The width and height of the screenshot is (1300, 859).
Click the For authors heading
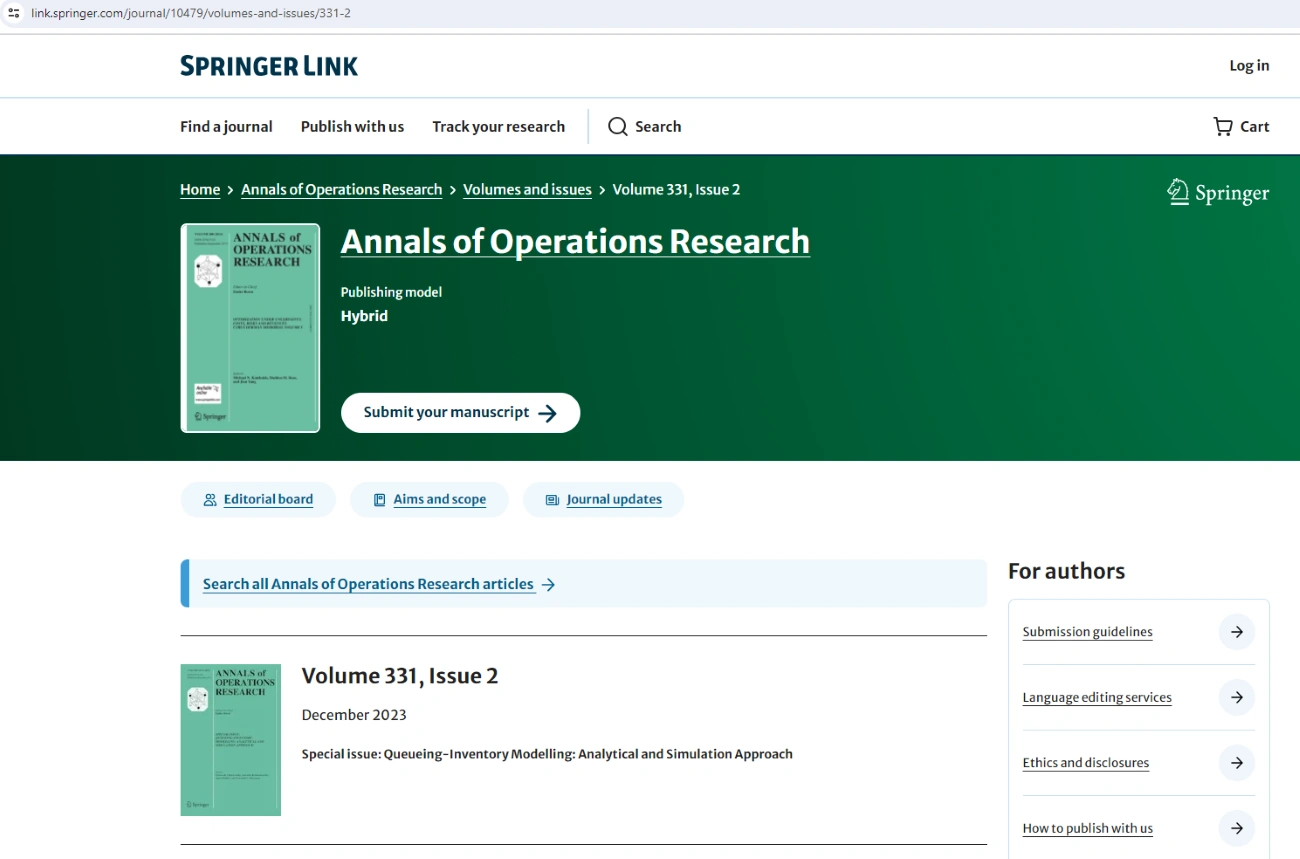(1066, 571)
